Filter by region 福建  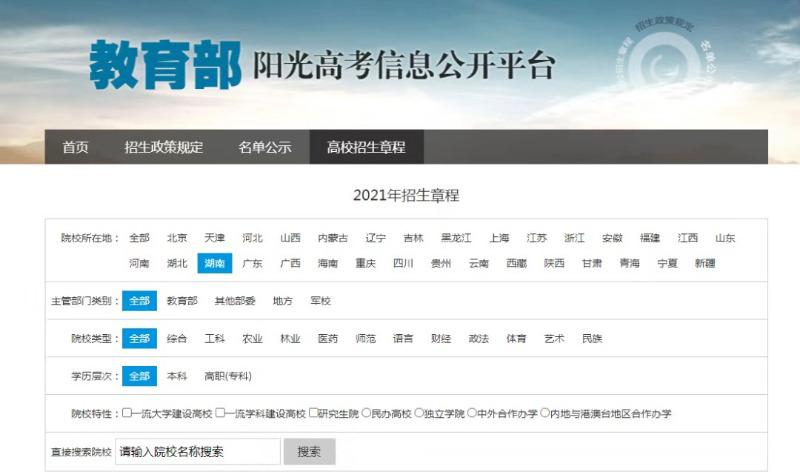point(650,238)
